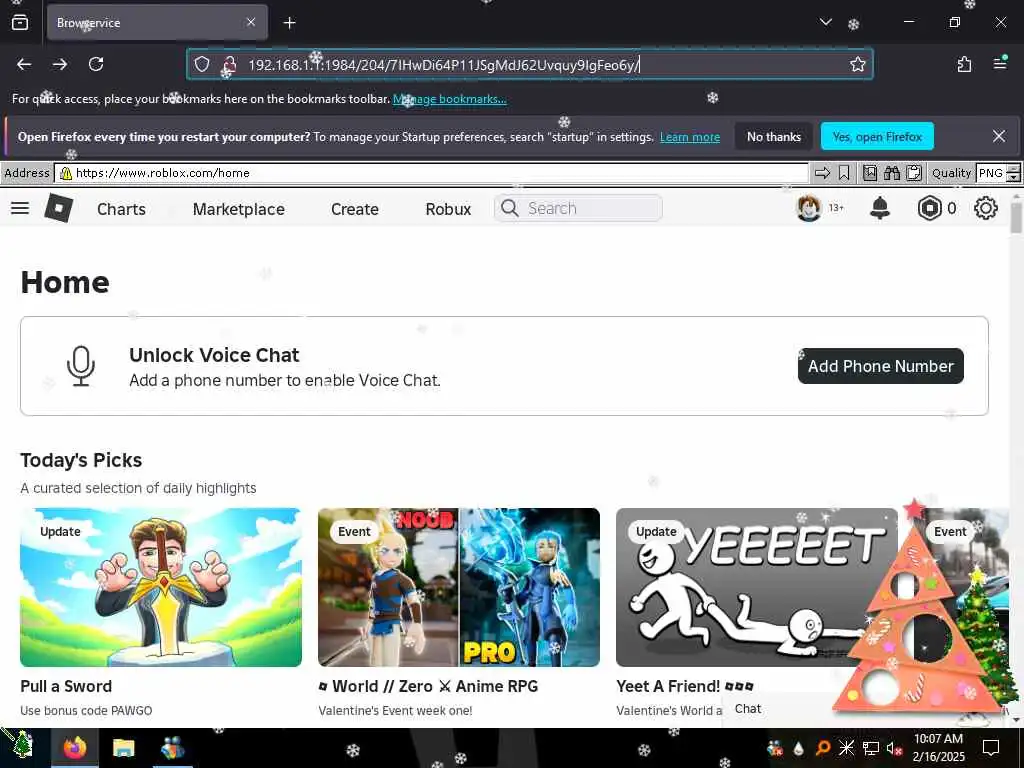Screen dimensions: 1024x768
Task: Click the Robux balance icon
Action: (x=929, y=208)
